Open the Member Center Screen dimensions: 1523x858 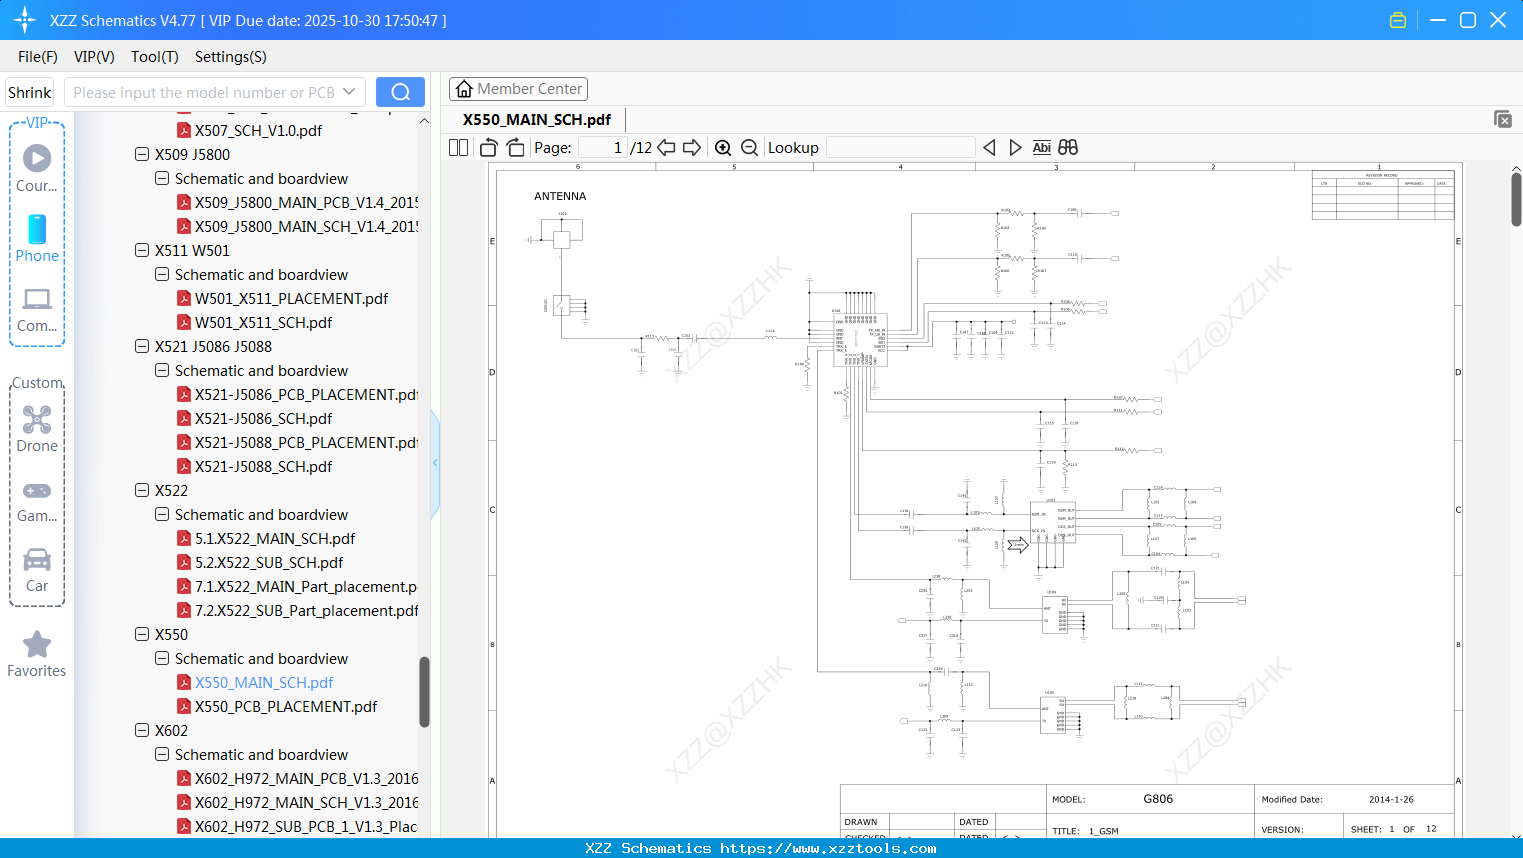pos(518,88)
